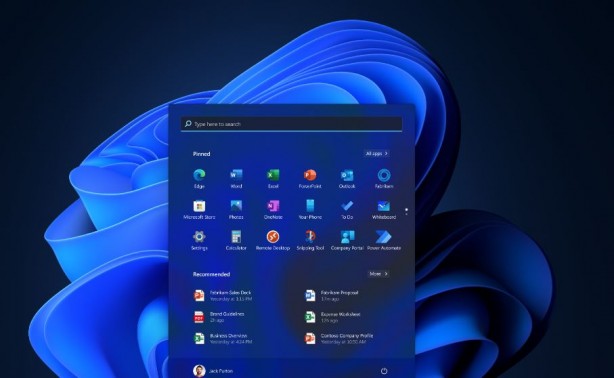Launch PowerPoint pinned app

[x=310, y=179]
